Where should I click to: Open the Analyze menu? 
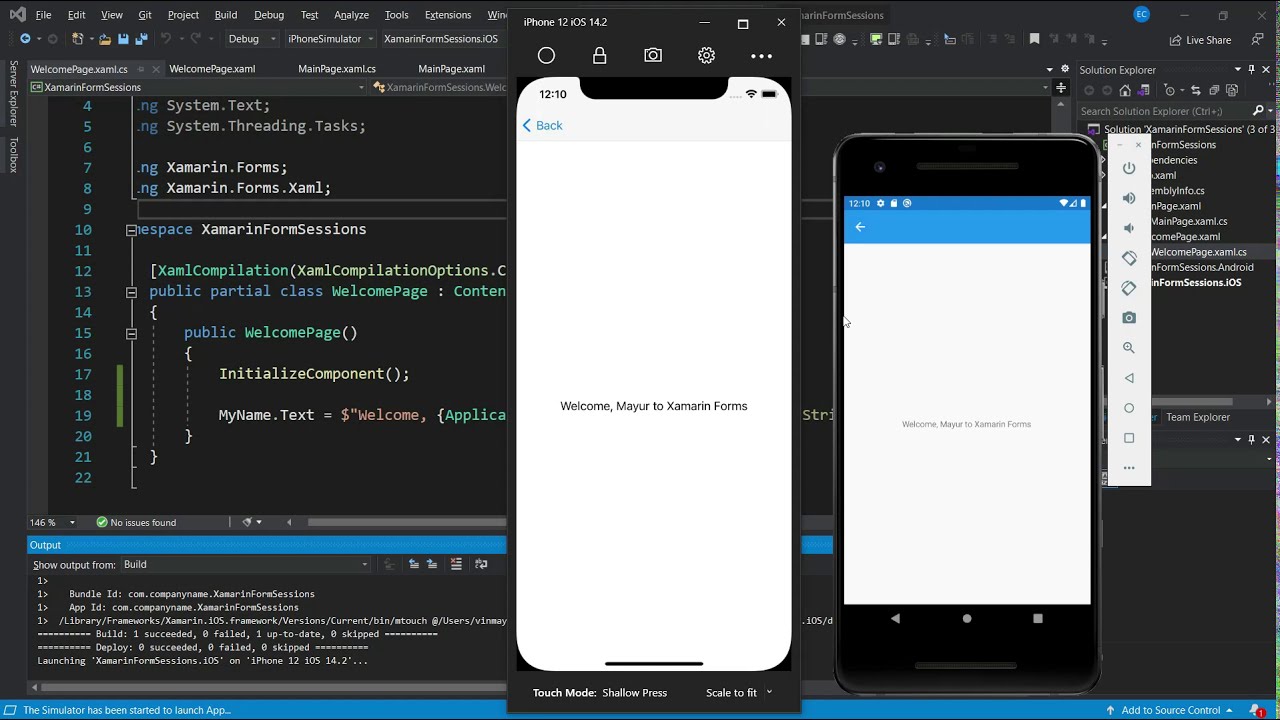click(x=351, y=15)
